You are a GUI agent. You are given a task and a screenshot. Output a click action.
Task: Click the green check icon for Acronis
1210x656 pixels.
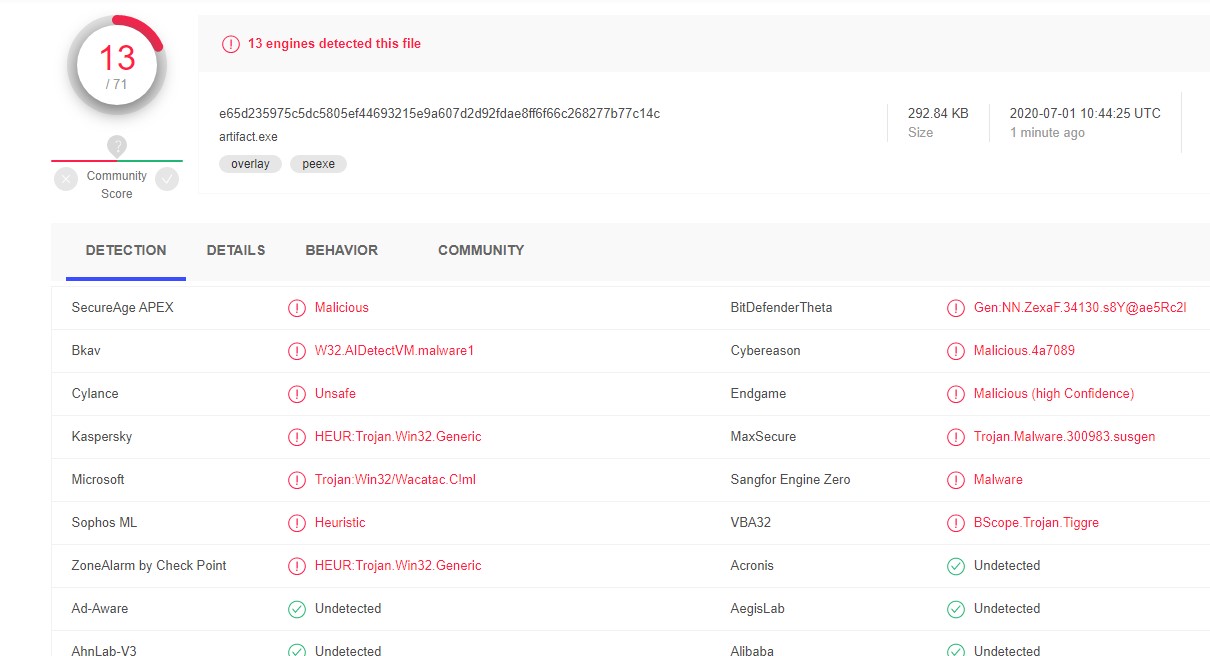point(955,566)
